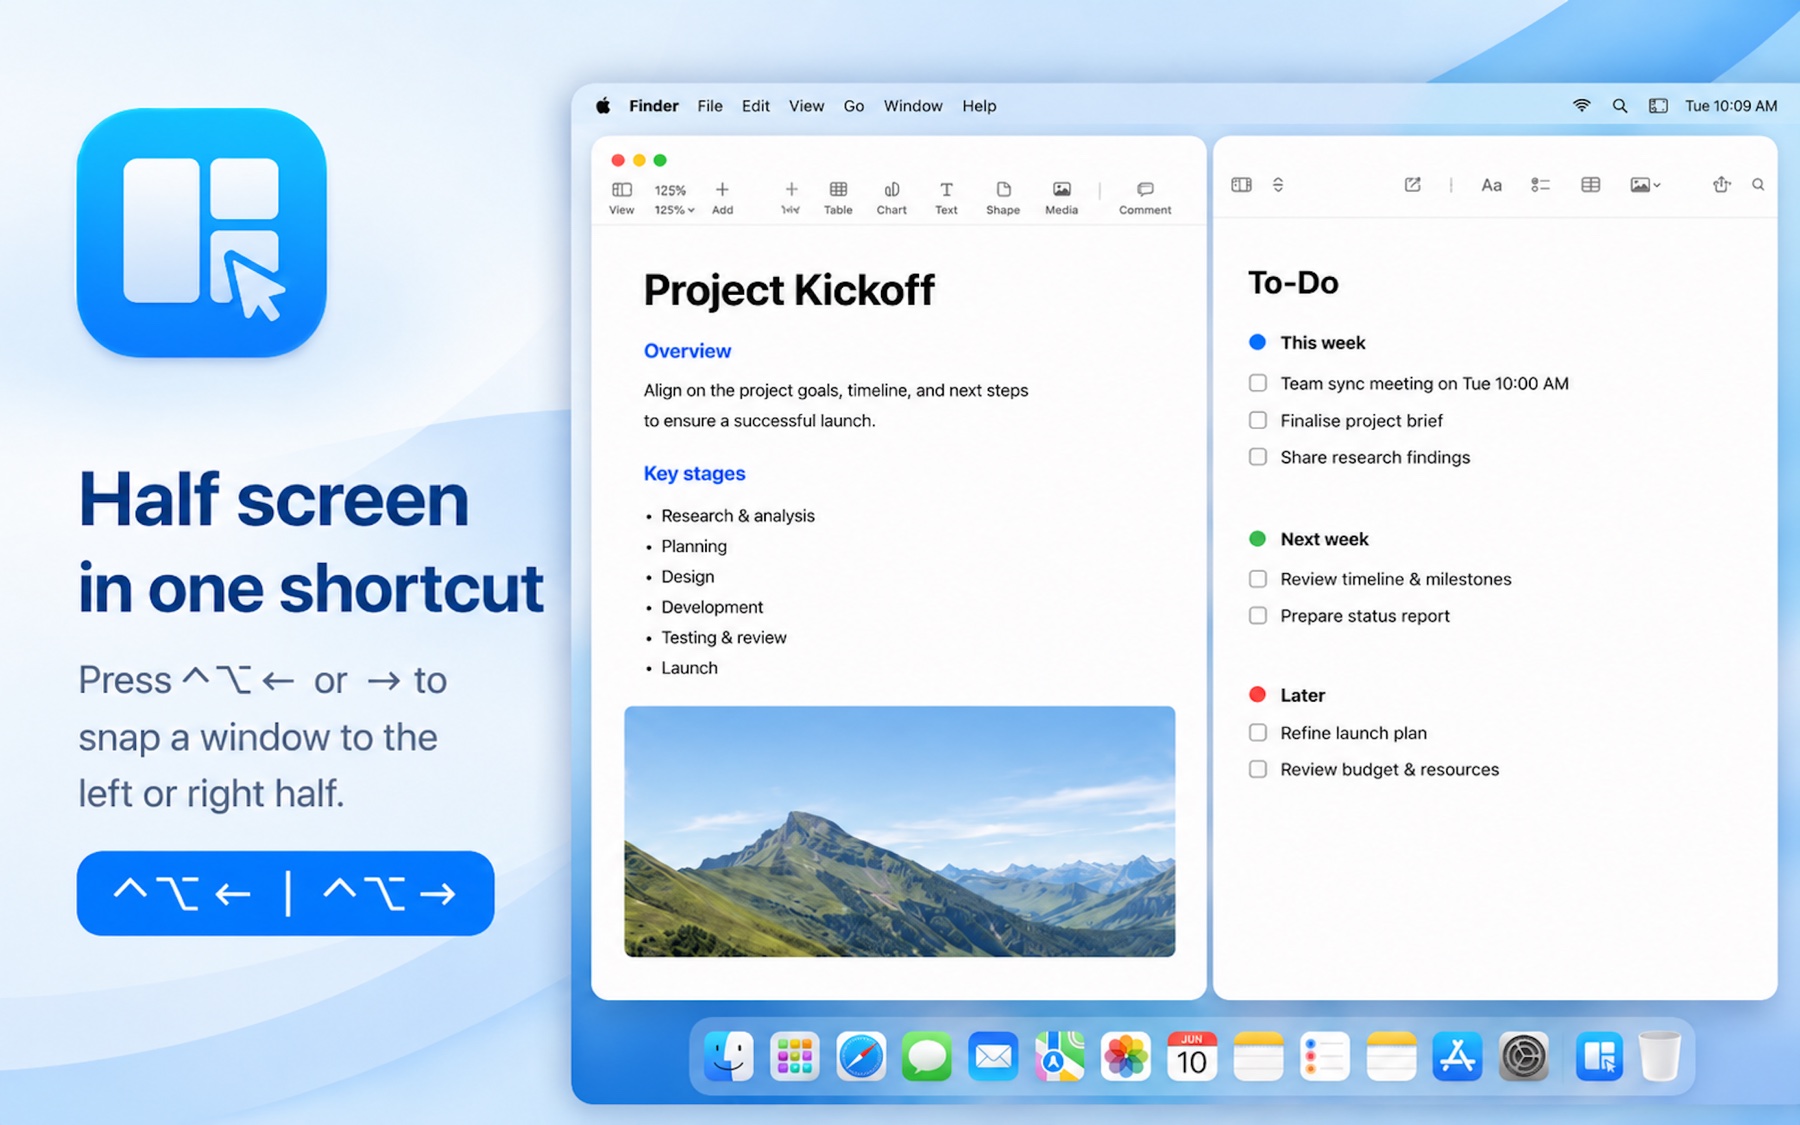This screenshot has height=1125, width=1800.
Task: Click the Project Kickoff title
Action: tap(789, 291)
